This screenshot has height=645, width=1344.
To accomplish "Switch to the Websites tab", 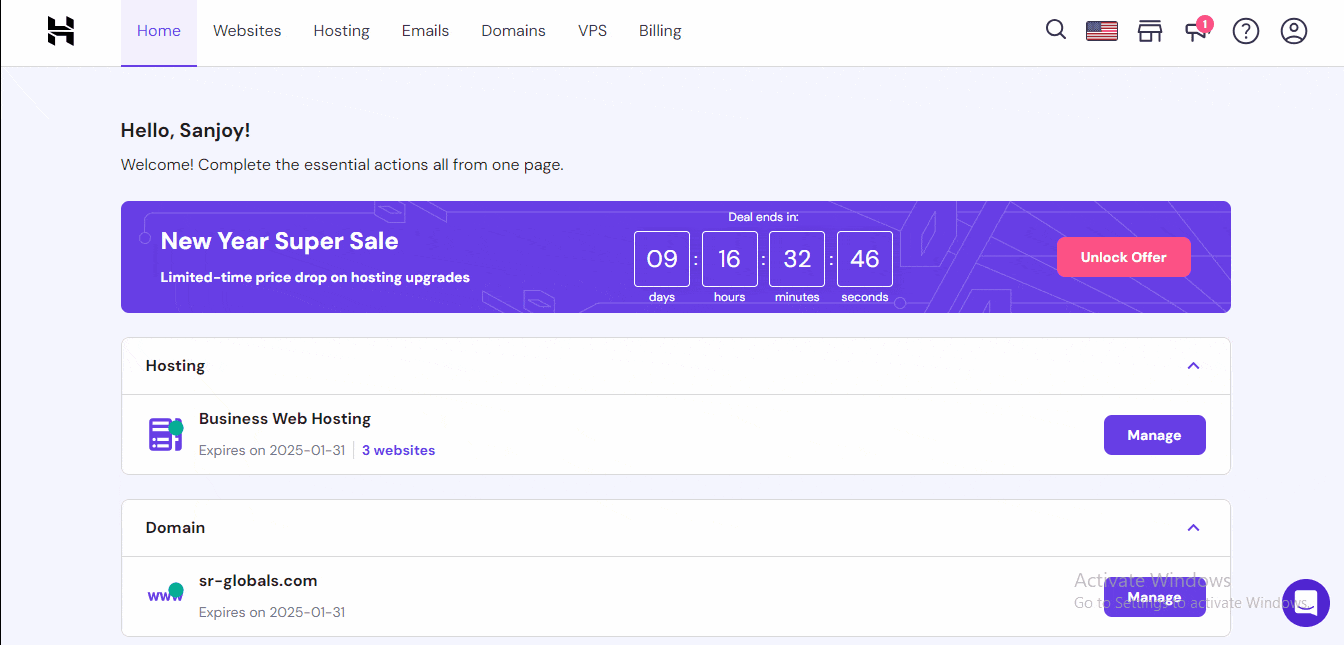I will pos(247,30).
